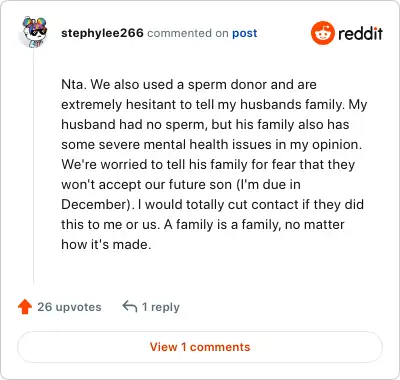Viewport: 400px width, 380px height.
Task: Click the curved reply arrow icon
Action: 130,306
